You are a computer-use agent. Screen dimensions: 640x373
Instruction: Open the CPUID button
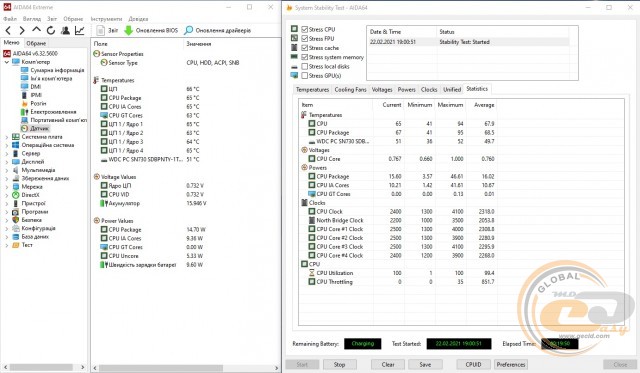click(x=473, y=364)
